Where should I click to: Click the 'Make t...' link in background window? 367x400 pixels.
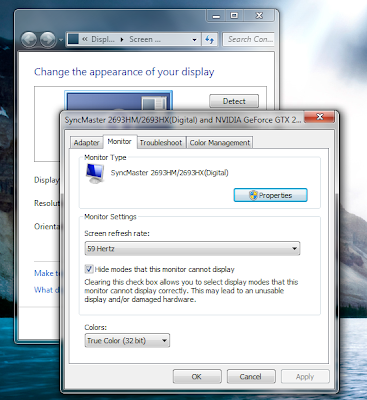(x=46, y=273)
